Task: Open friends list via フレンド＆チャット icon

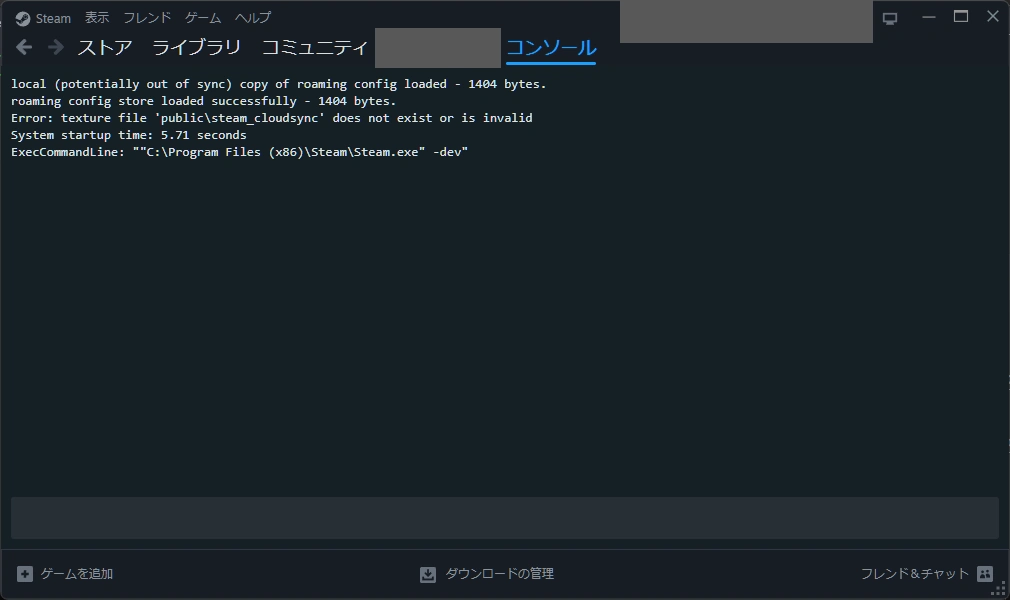Action: click(985, 573)
